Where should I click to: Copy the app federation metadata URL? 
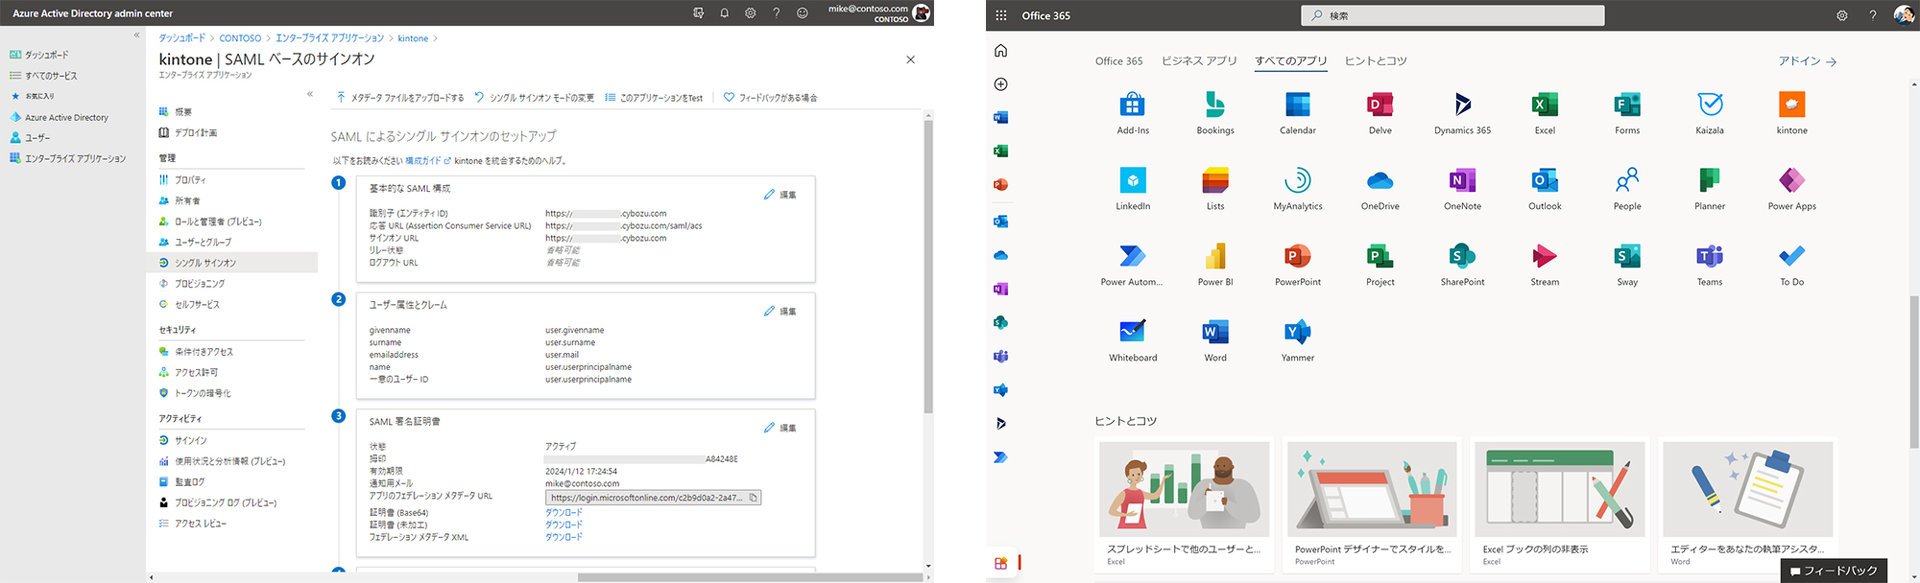tap(753, 497)
